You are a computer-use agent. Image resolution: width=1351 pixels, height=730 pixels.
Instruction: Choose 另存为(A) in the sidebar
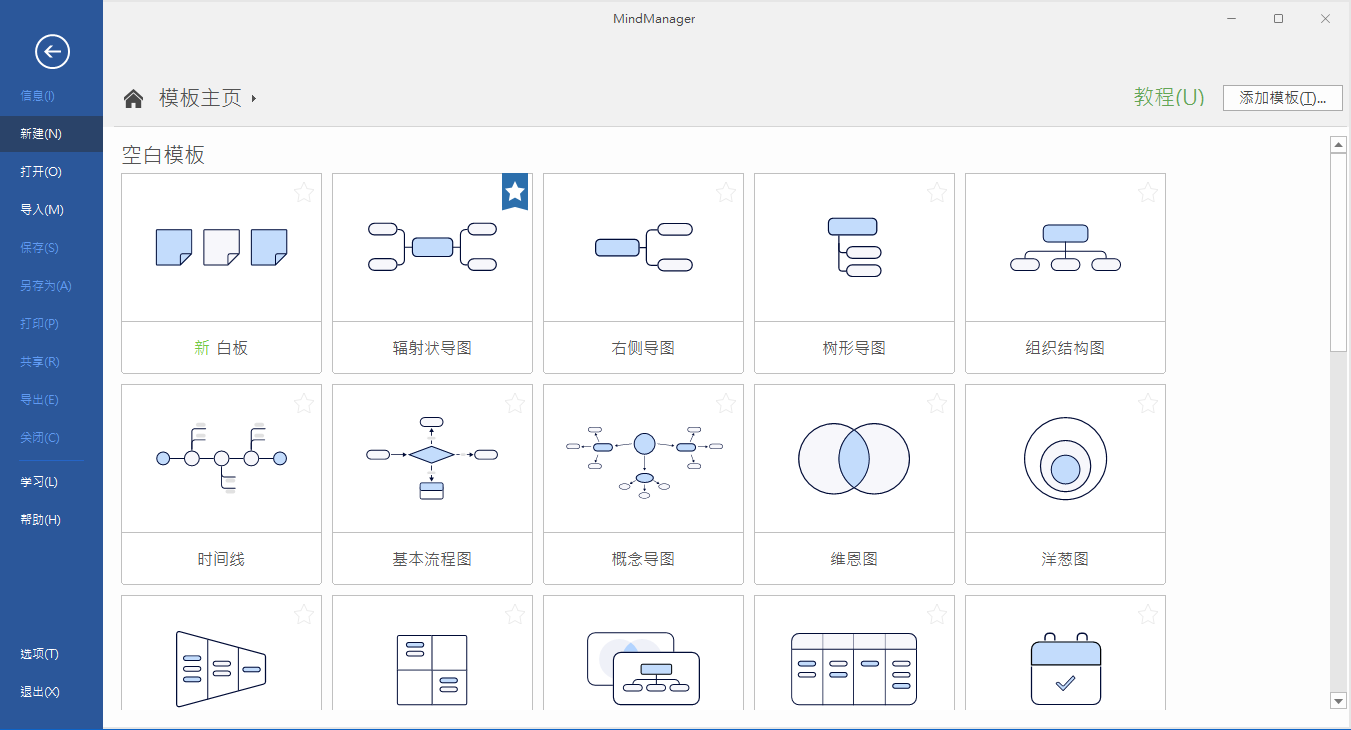51,286
